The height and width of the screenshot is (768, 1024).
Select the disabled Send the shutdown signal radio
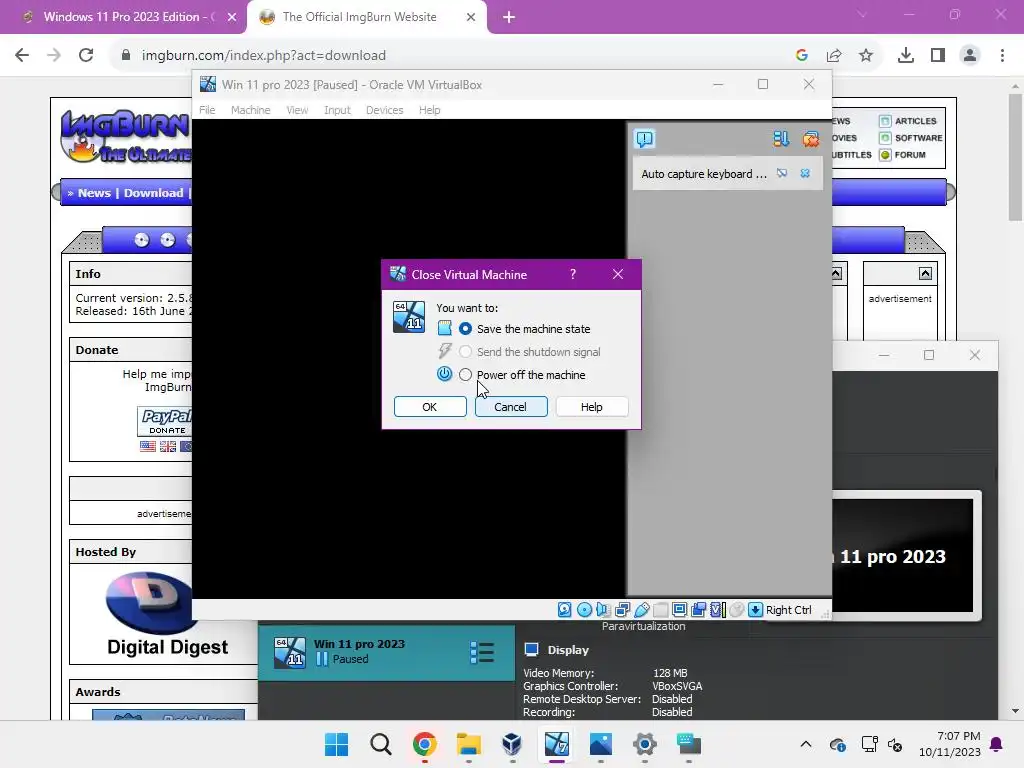point(465,352)
